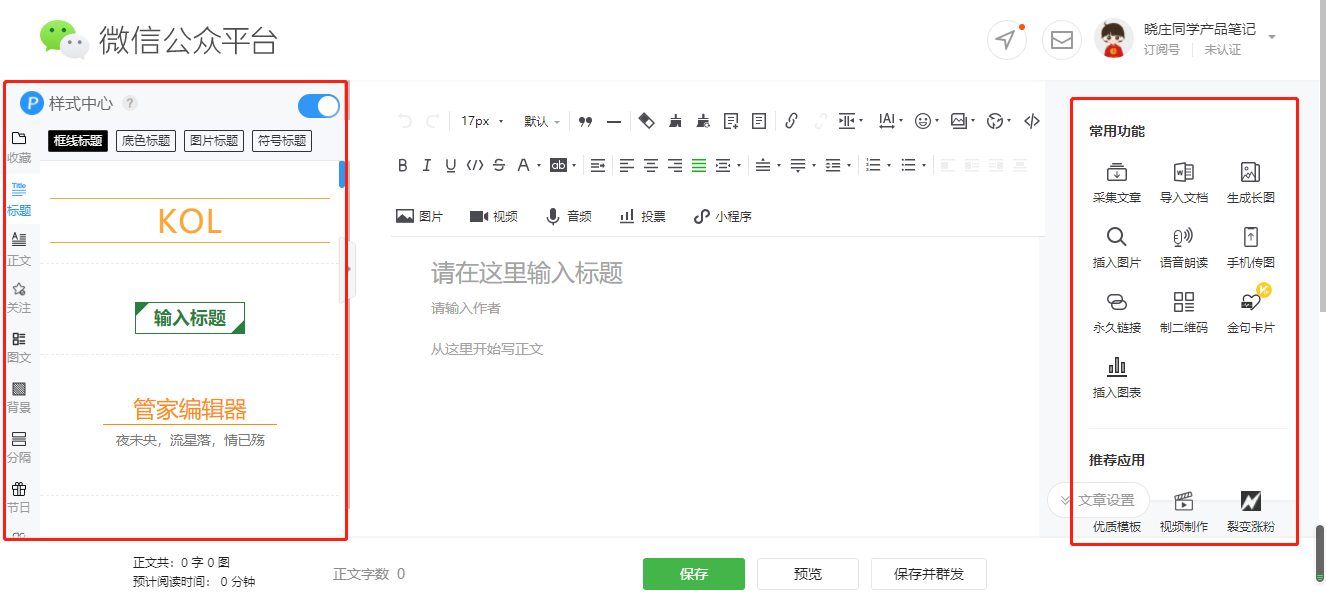This screenshot has height=610, width=1326.
Task: Insert a poll via 投票
Action: point(642,216)
